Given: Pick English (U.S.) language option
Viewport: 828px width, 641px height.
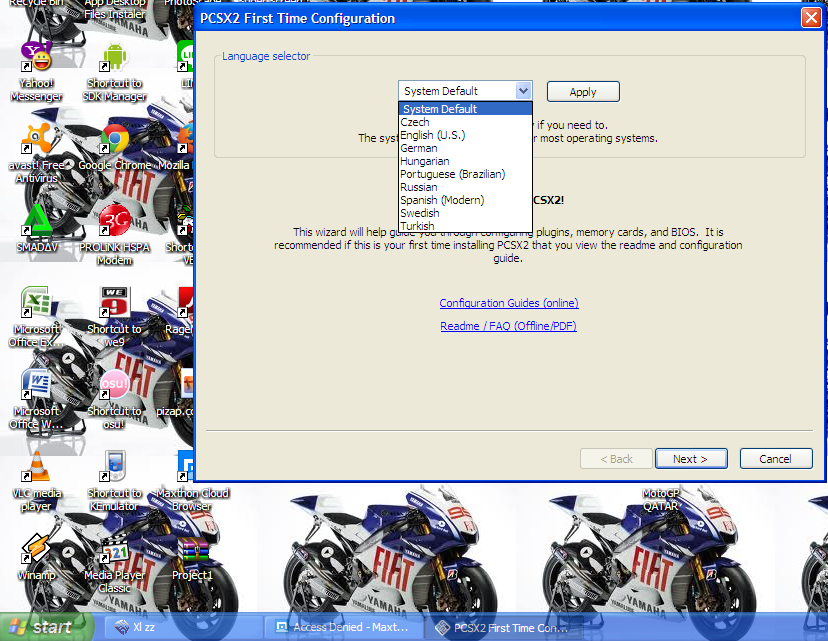Looking at the screenshot, I should [465, 135].
